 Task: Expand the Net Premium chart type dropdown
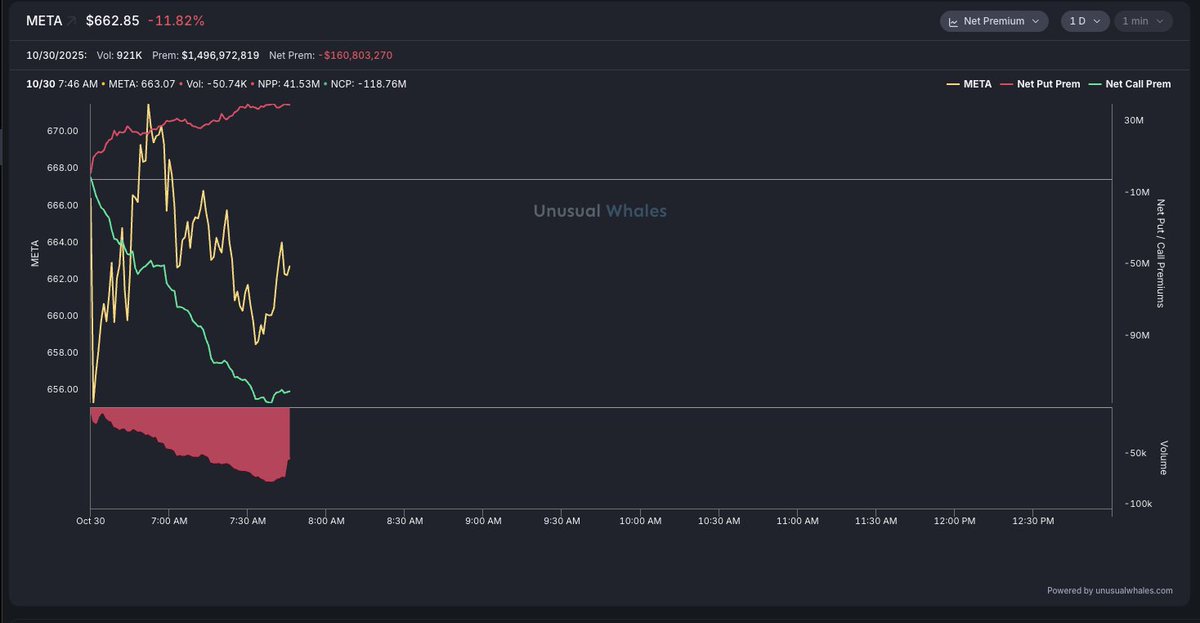pos(993,21)
